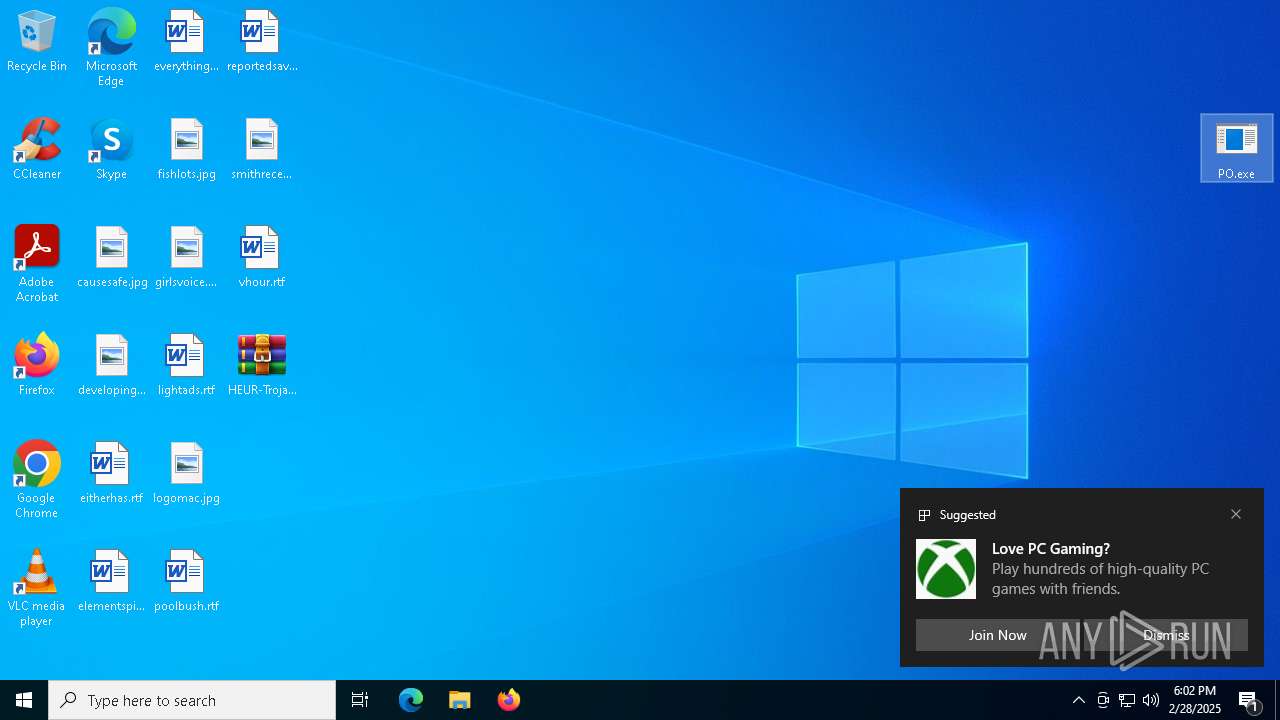Select the PO.exe desktop file
The width and height of the screenshot is (1280, 720).
[x=1237, y=149]
